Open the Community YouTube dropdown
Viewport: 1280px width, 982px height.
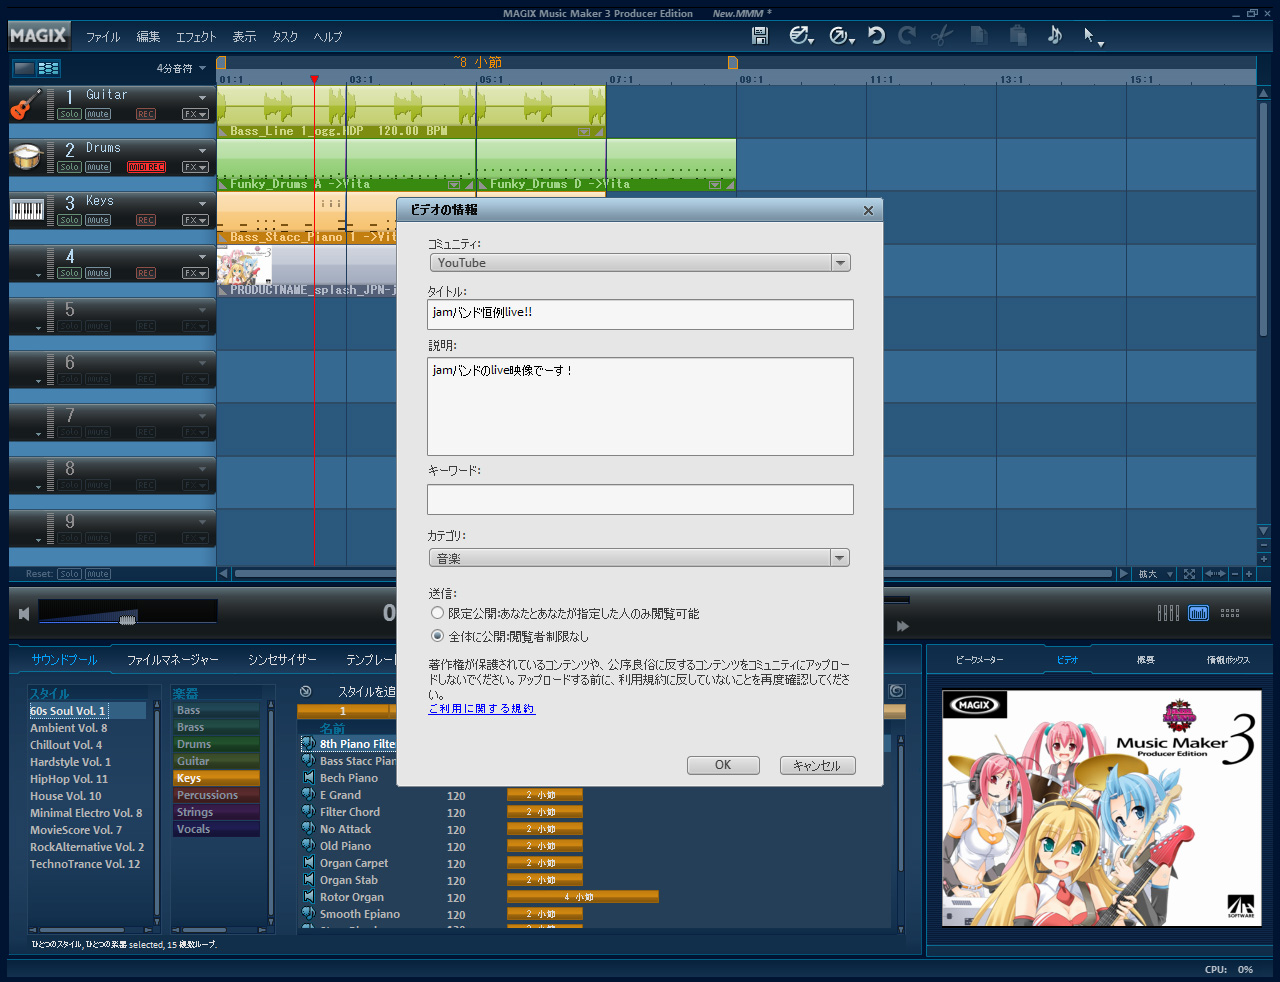[x=640, y=263]
